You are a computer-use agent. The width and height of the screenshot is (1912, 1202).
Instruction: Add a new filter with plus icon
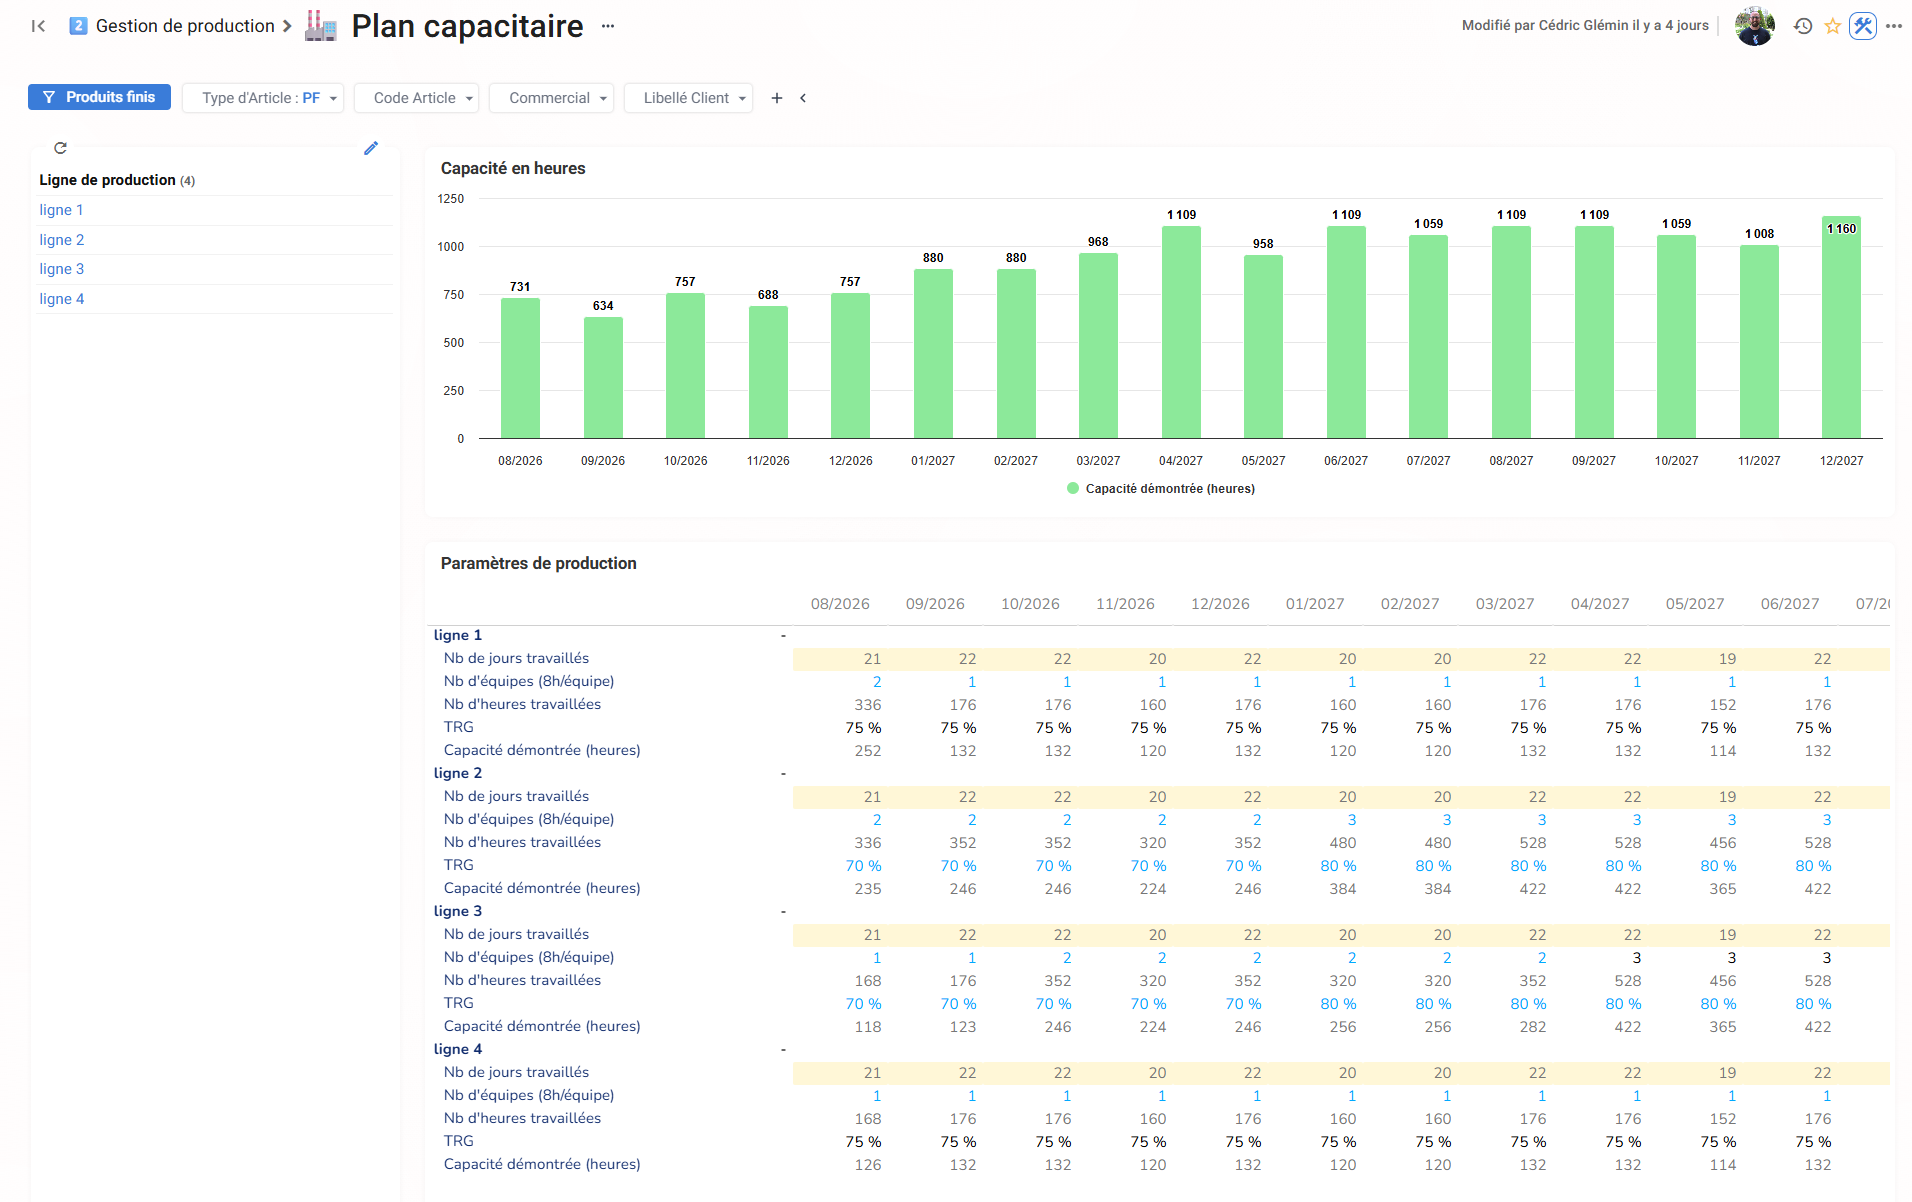[777, 98]
